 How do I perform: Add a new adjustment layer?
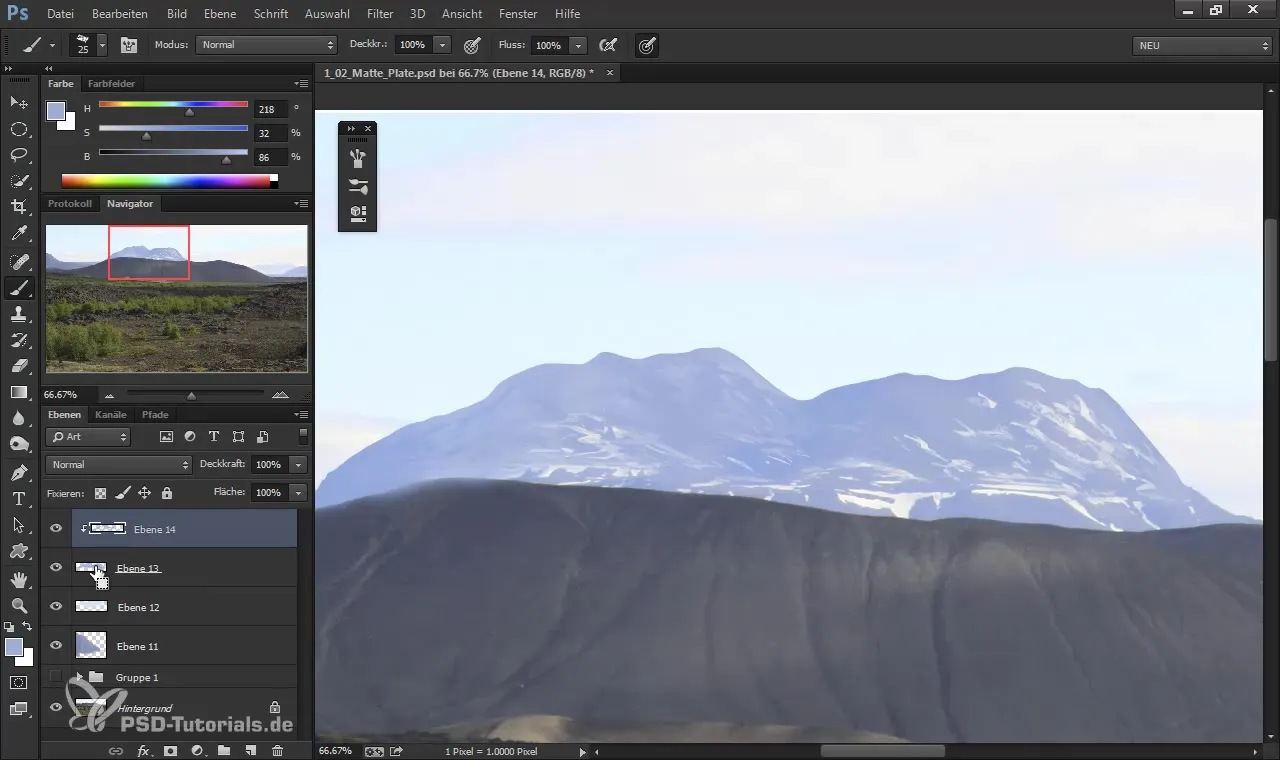pos(197,750)
